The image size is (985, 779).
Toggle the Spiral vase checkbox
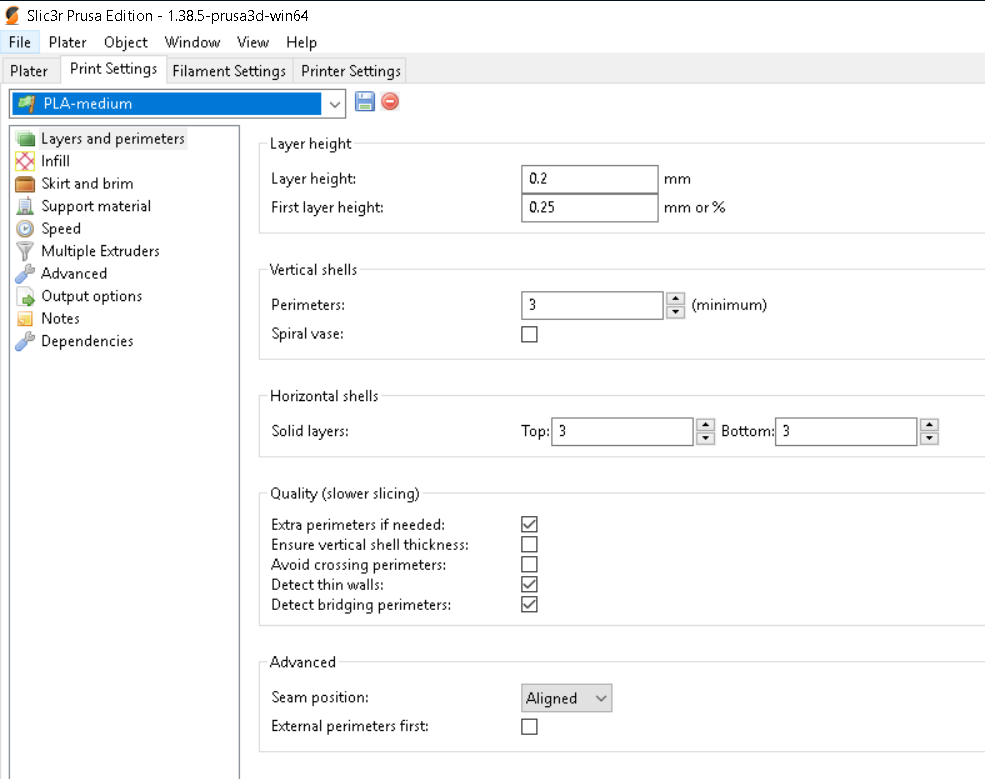(x=530, y=334)
